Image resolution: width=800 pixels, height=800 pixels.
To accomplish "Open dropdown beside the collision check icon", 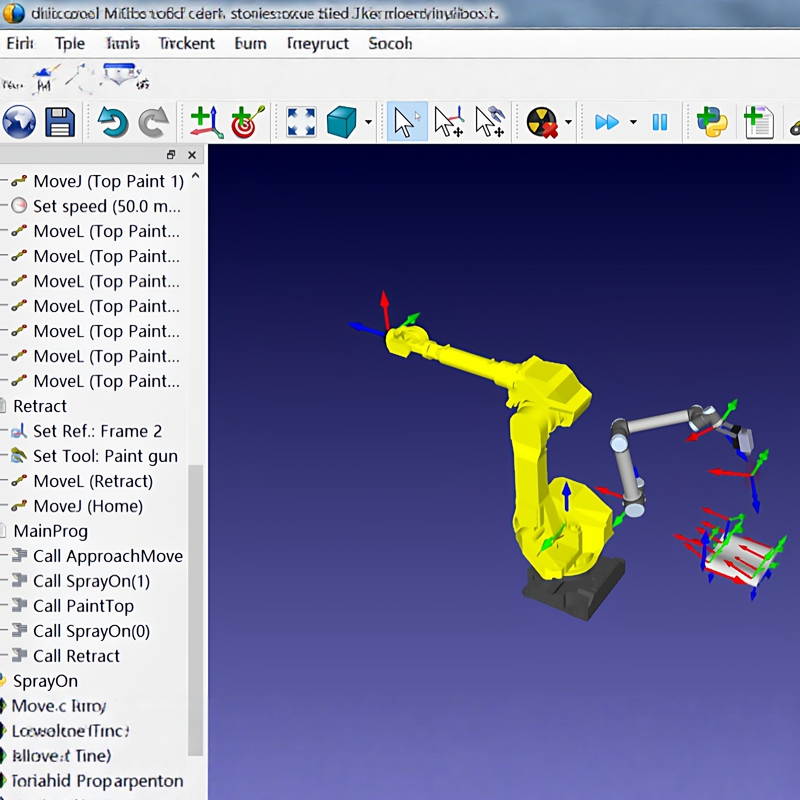I will [x=568, y=122].
